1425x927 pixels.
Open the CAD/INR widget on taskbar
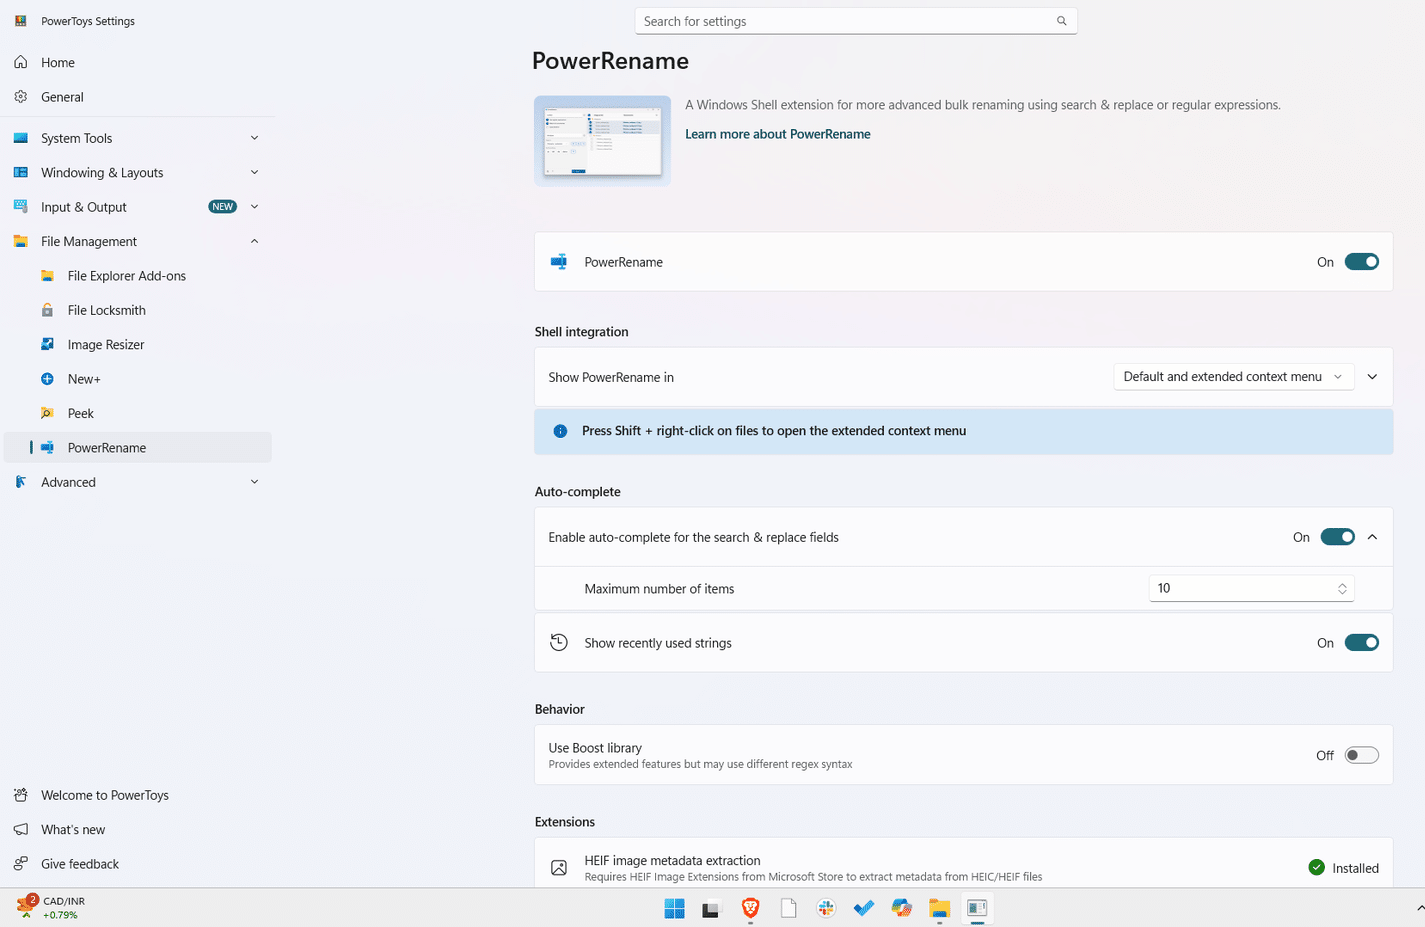click(52, 907)
